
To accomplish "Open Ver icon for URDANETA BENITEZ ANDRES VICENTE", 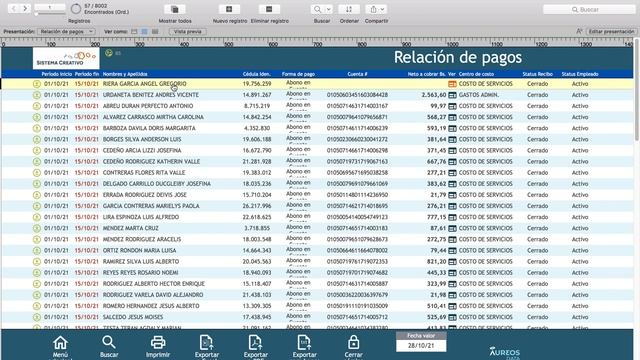I will click(x=452, y=95).
